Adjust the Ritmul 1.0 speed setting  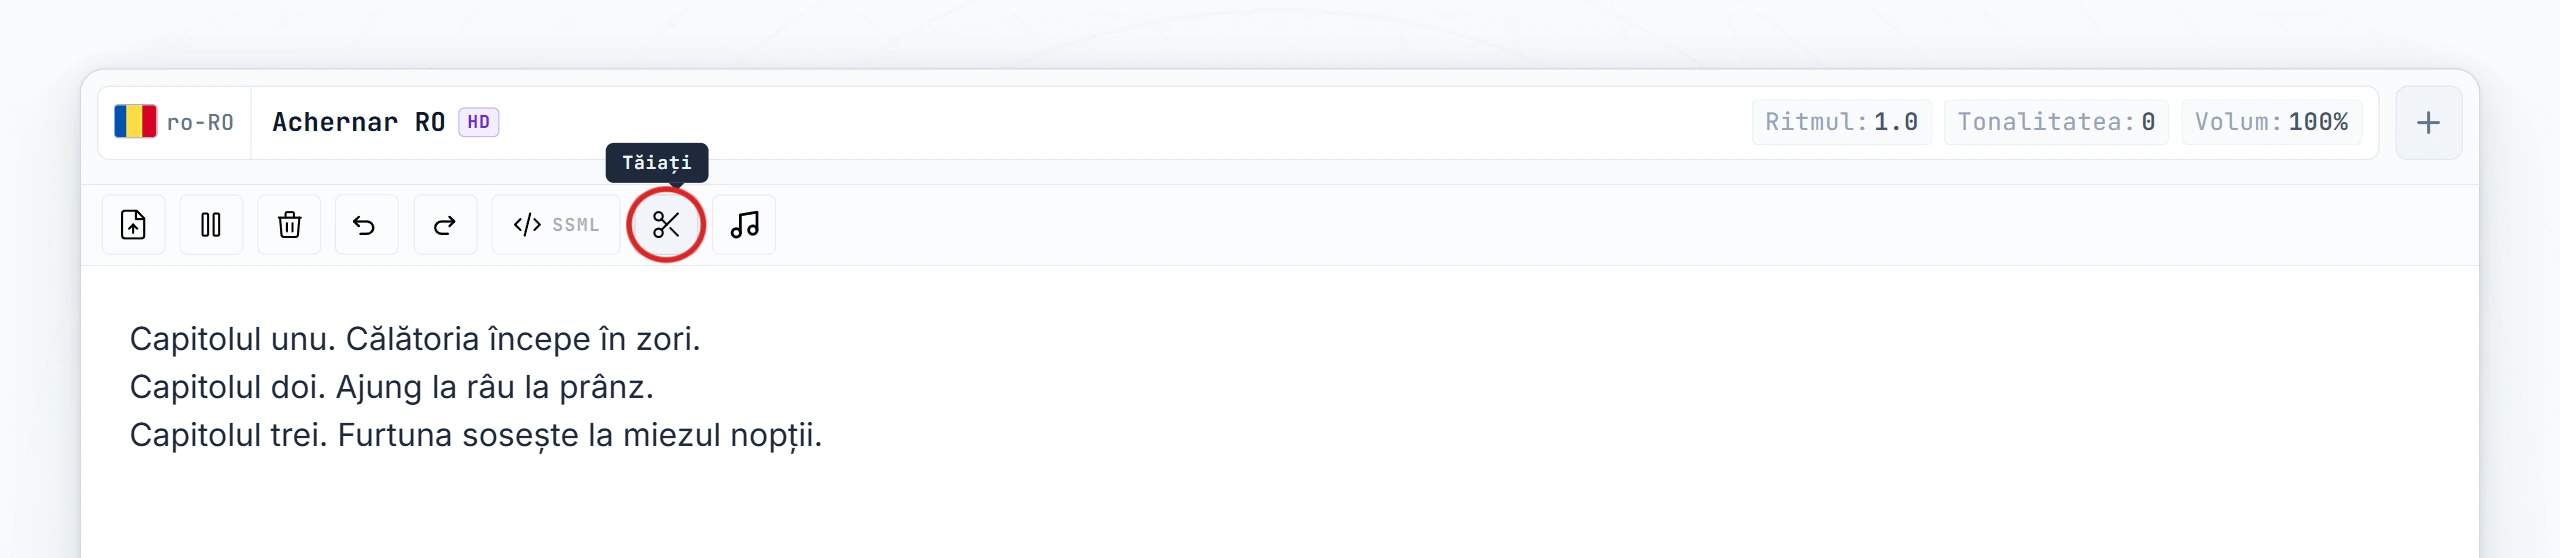(x=1841, y=122)
